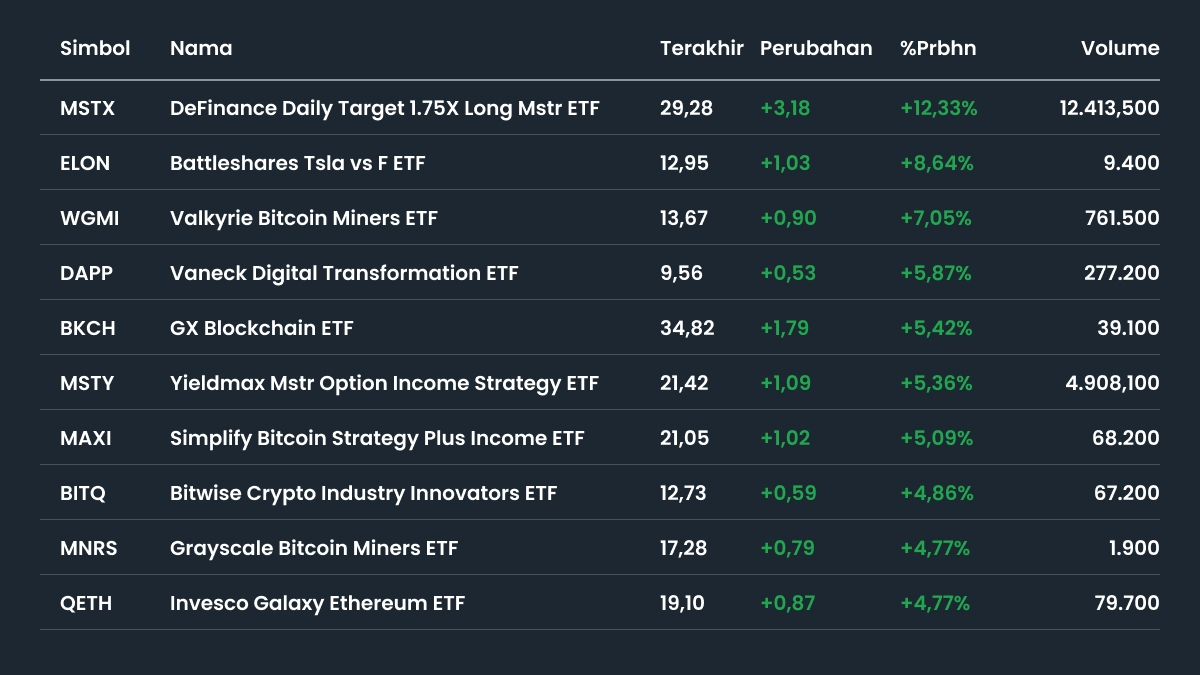This screenshot has height=675, width=1200.
Task: Open Valkyrie Bitcoin Miners ETF
Action: 304,218
